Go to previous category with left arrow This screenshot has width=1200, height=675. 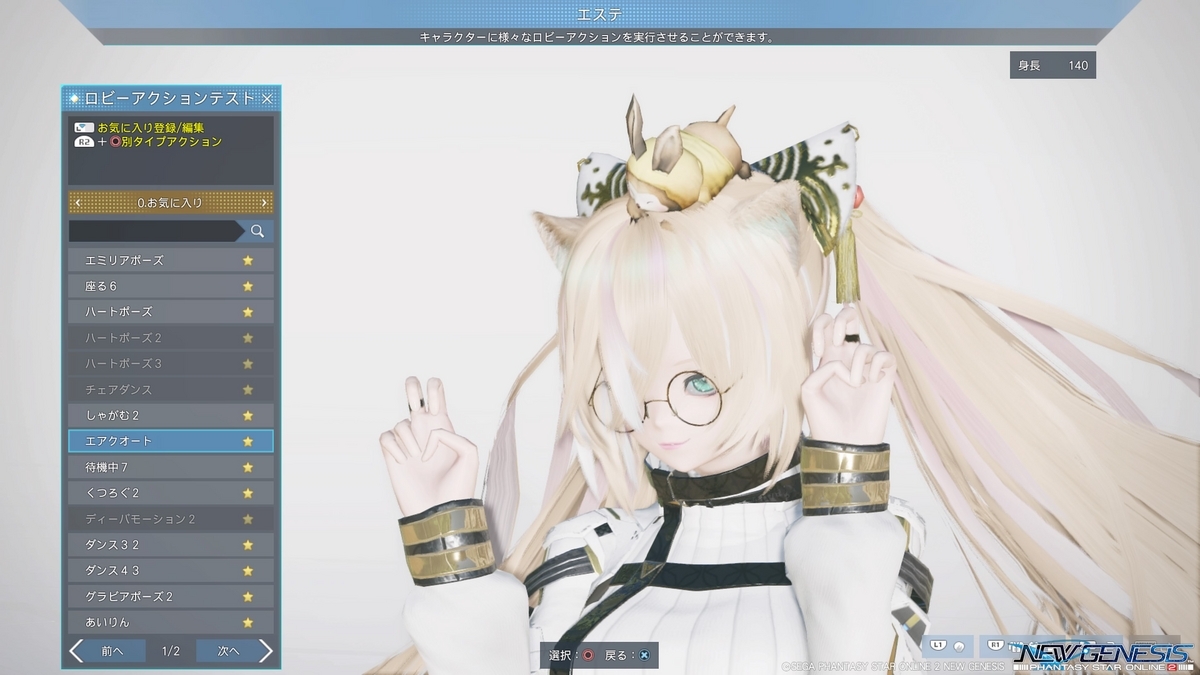point(78,203)
